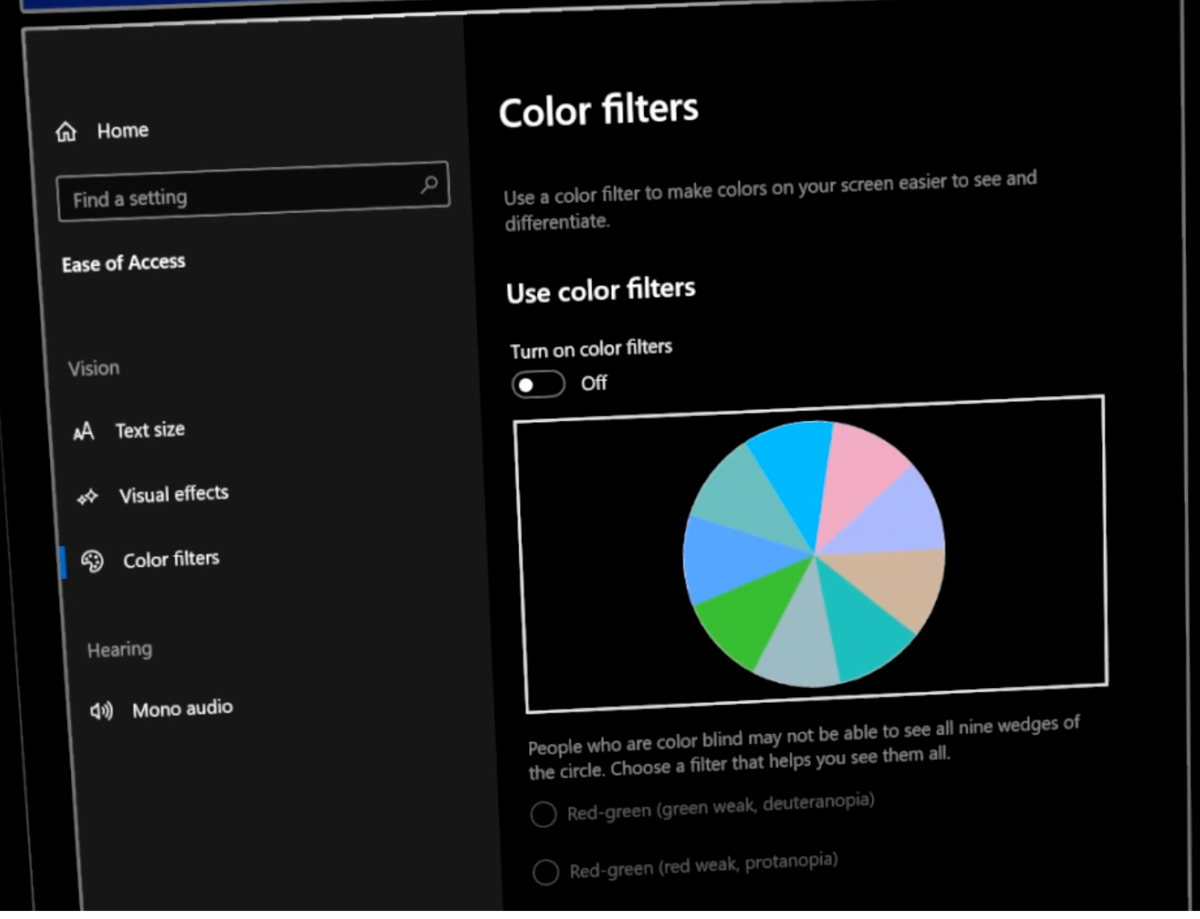Click the nine wedges description text
The width and height of the screenshot is (1200, 919).
[x=805, y=746]
